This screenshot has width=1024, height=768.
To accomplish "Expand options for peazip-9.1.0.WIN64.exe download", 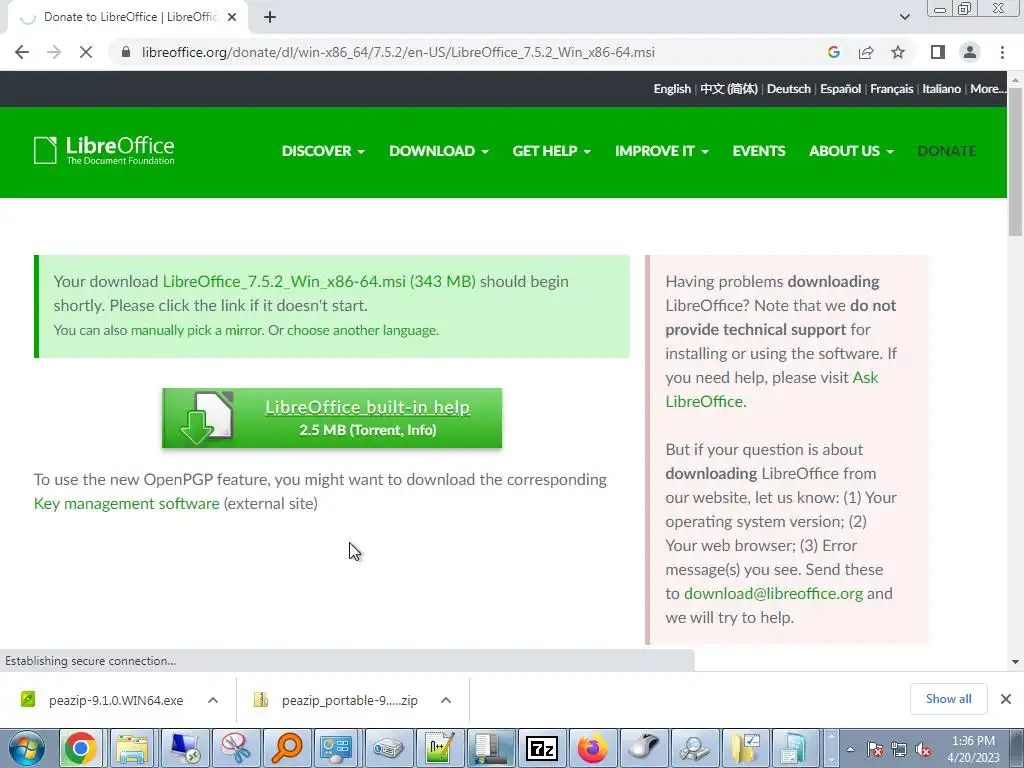I will tap(213, 700).
